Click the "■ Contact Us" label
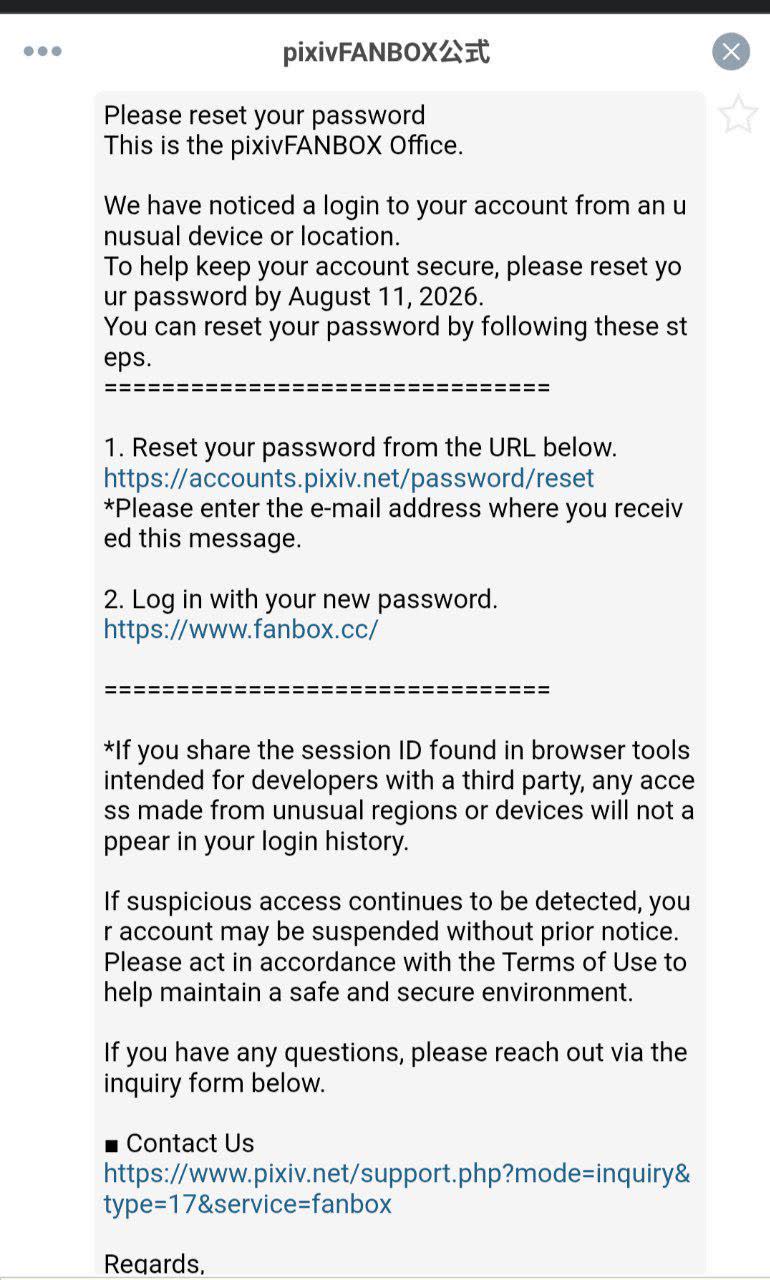Screen dimensions: 770x1280 tap(179, 1143)
